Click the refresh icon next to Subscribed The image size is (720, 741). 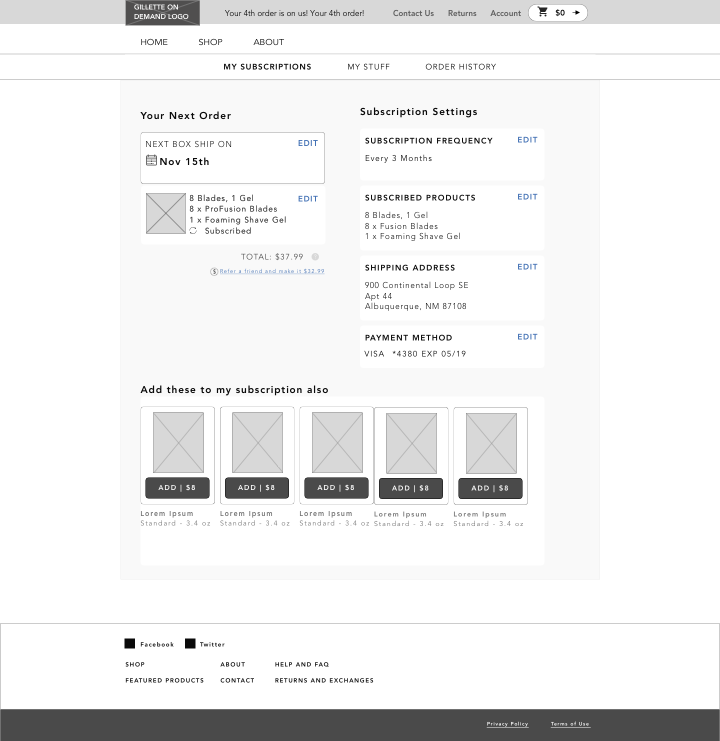pyautogui.click(x=193, y=231)
